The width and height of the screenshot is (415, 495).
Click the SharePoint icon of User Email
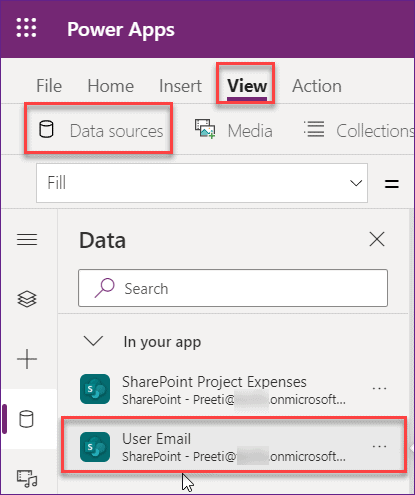point(95,447)
